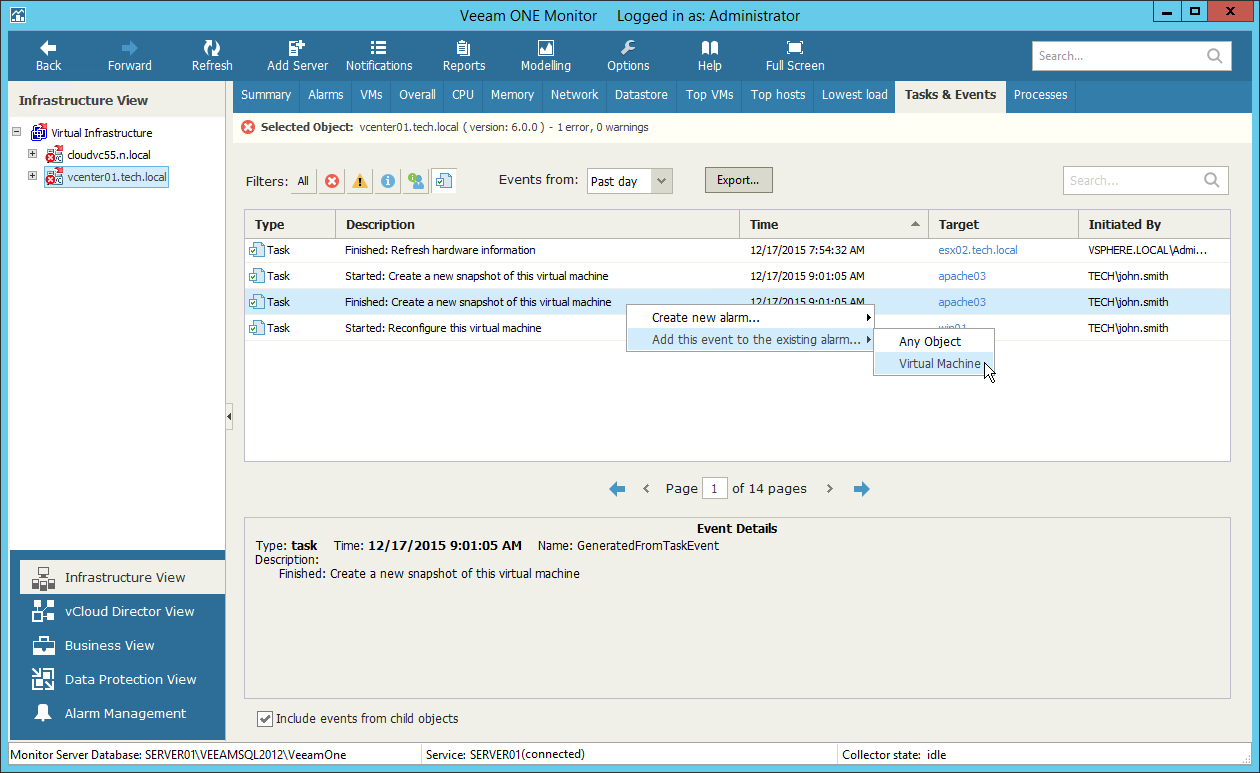This screenshot has width=1260, height=773.
Task: Click the magnifier in the top search box
Action: pyautogui.click(x=1215, y=56)
